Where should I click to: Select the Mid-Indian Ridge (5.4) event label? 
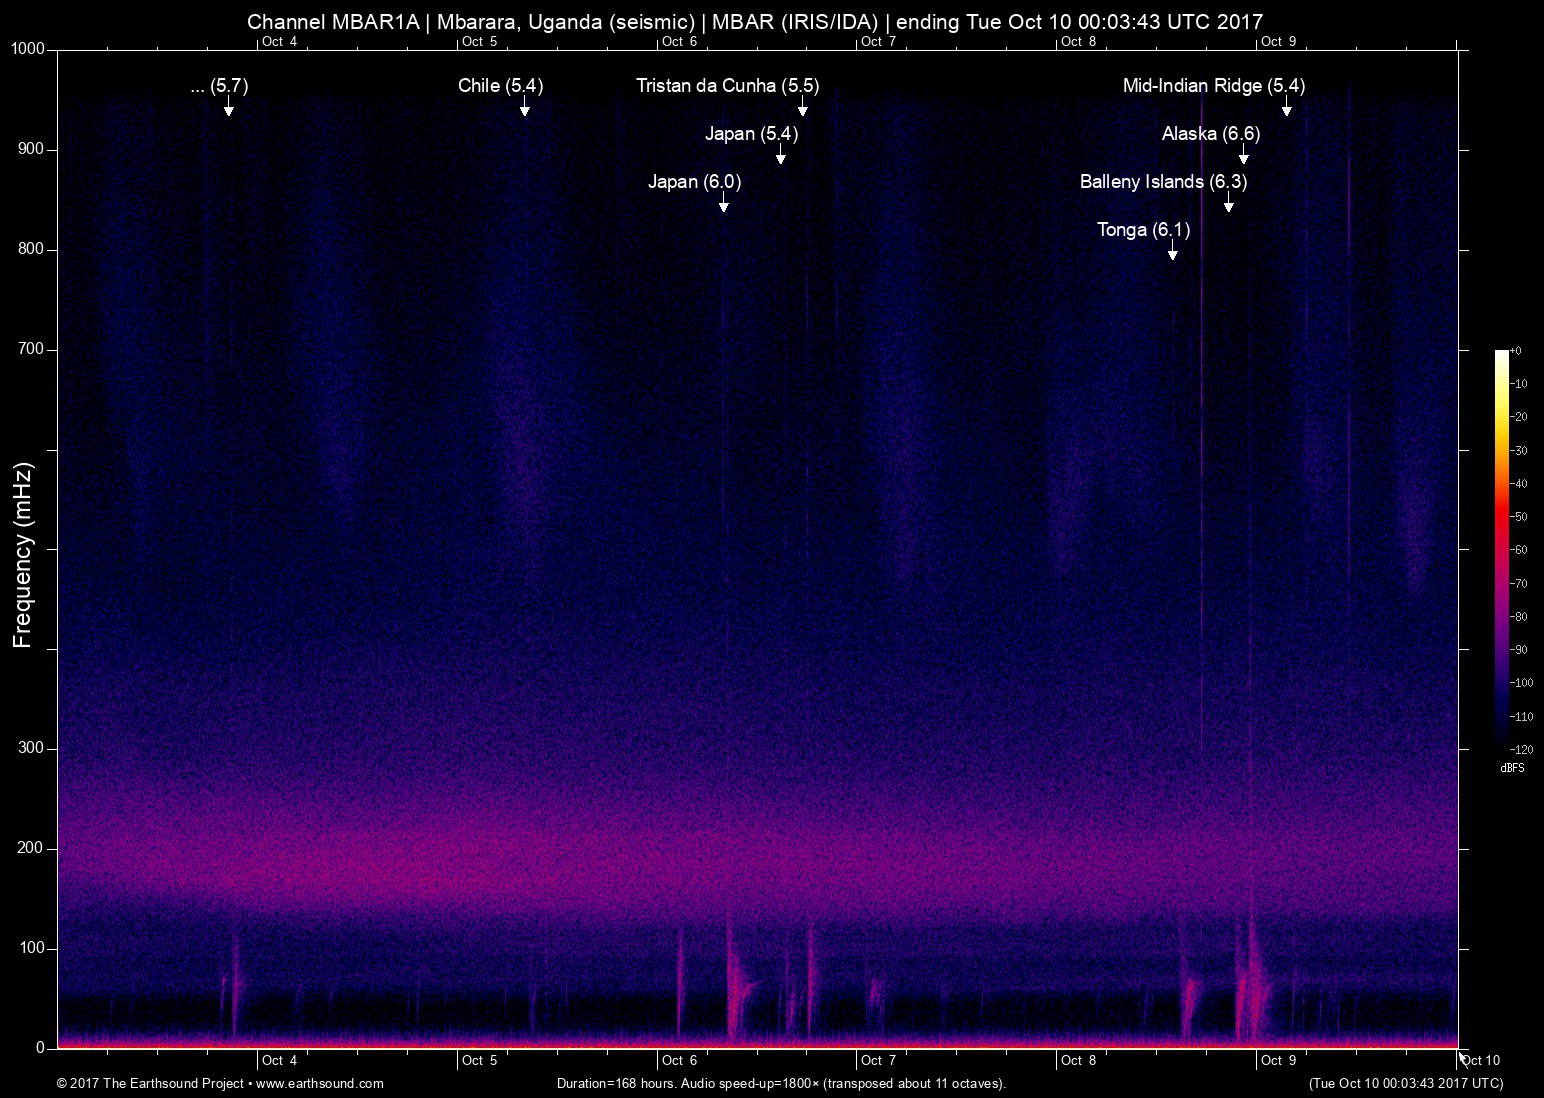coord(1213,86)
